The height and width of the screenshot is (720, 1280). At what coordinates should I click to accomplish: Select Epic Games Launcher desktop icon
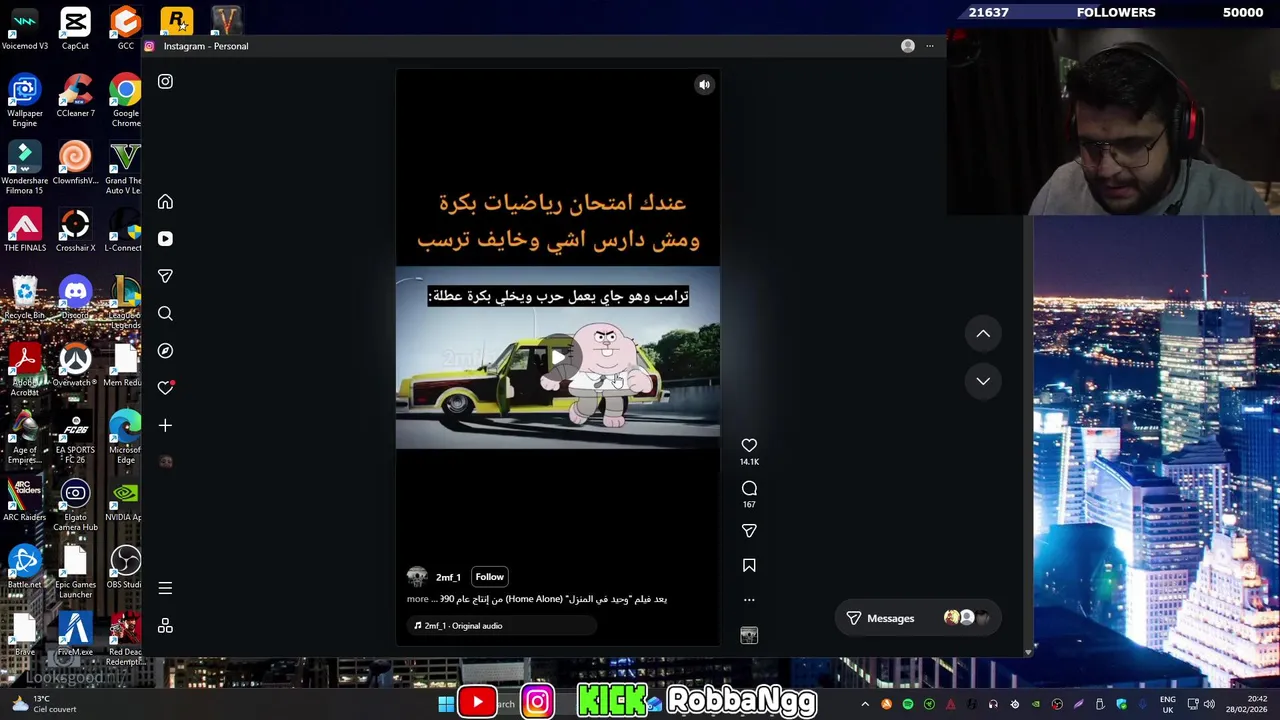[75, 572]
